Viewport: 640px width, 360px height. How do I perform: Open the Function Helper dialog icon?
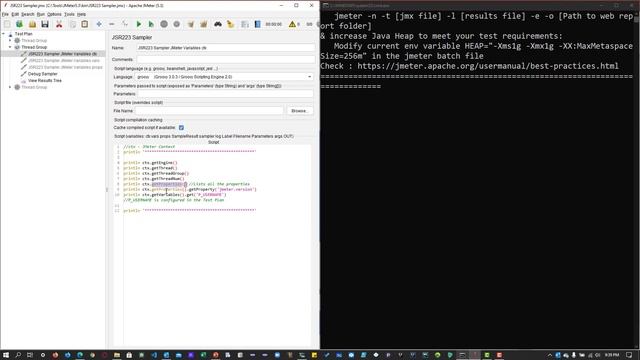click(x=245, y=24)
